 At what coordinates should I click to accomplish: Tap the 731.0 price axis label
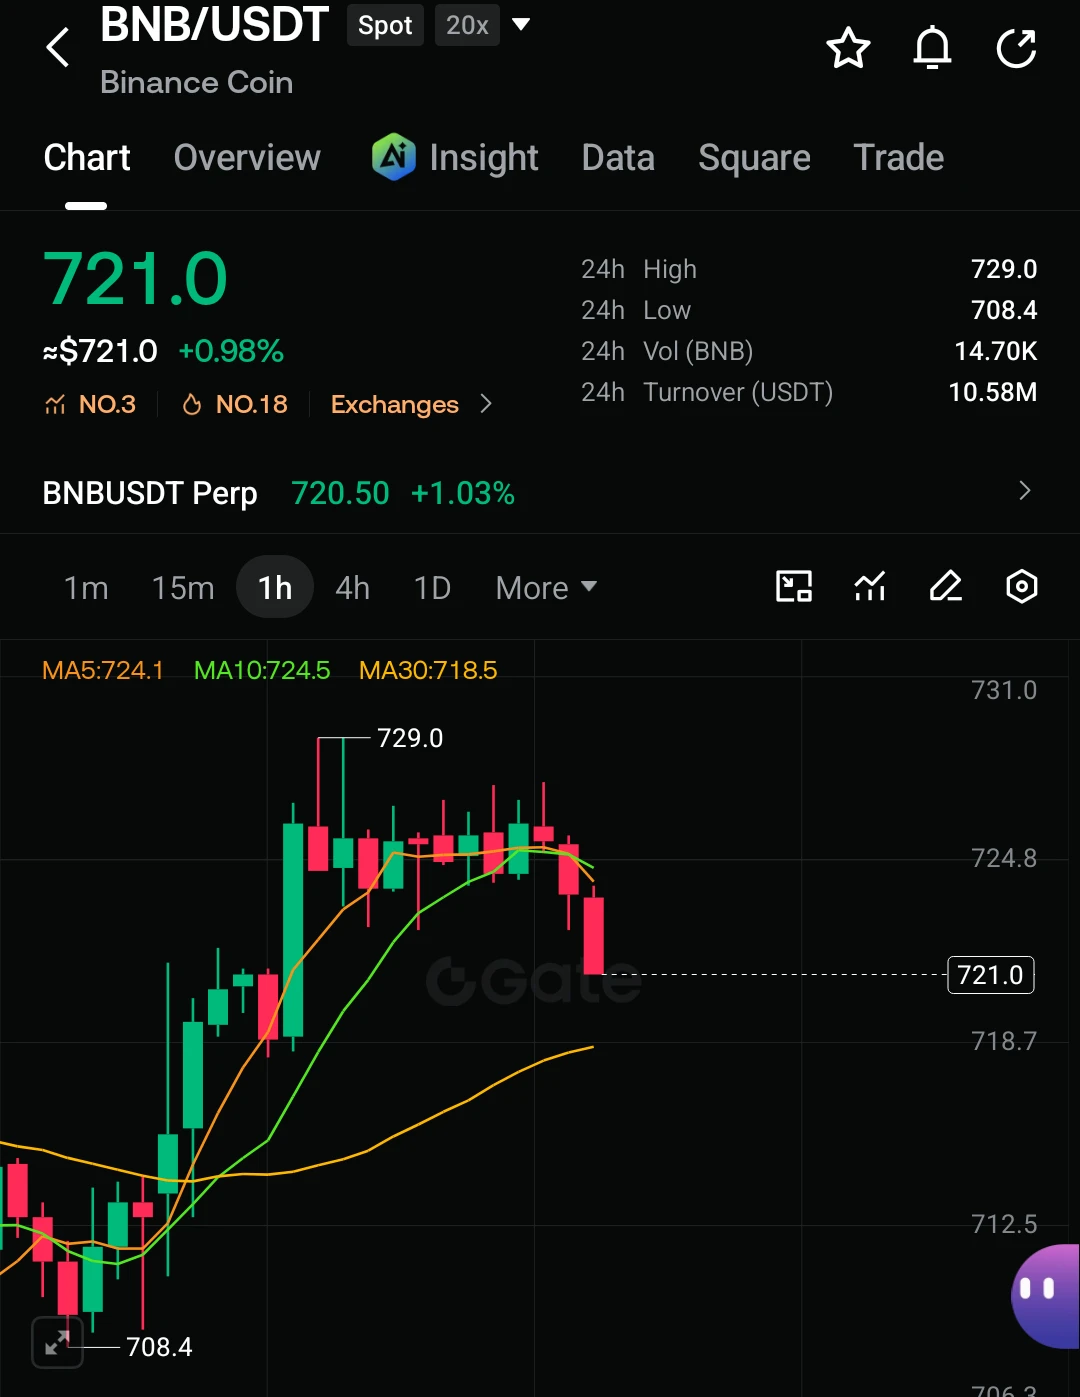click(x=1004, y=690)
